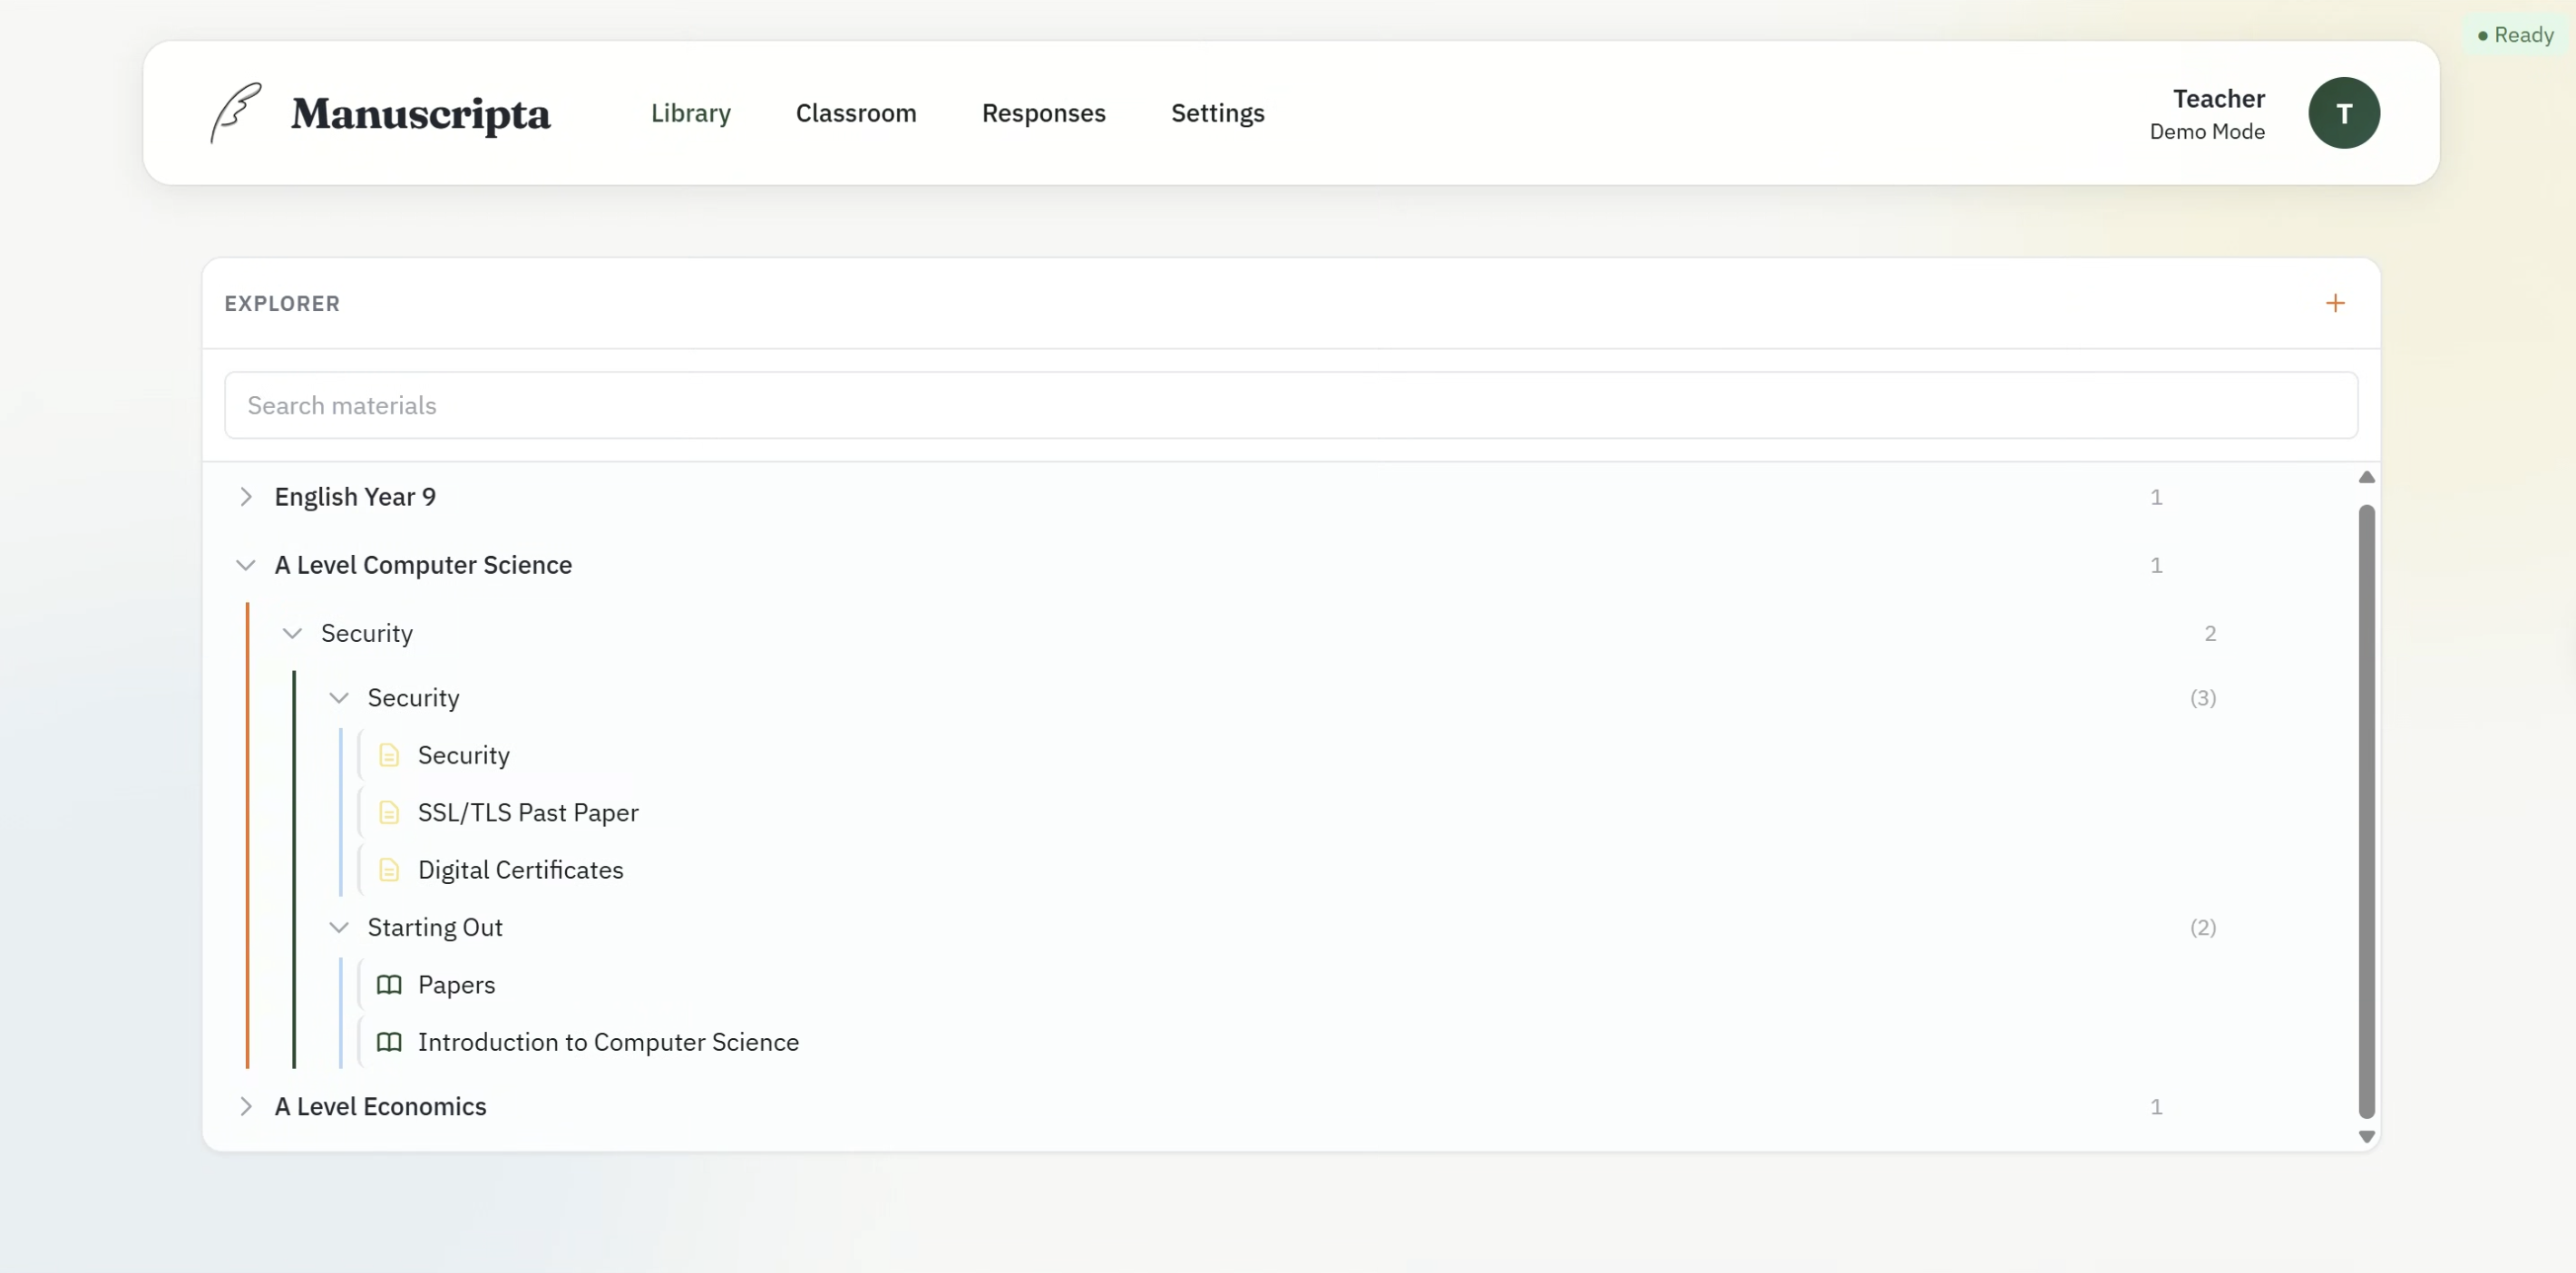Click the scrollbar down arrow

click(2367, 1137)
